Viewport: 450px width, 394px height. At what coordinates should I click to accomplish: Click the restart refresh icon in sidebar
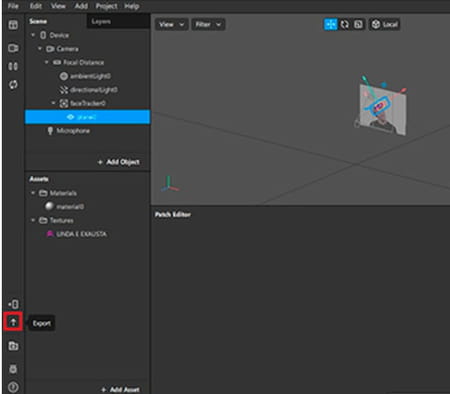pyautogui.click(x=13, y=85)
